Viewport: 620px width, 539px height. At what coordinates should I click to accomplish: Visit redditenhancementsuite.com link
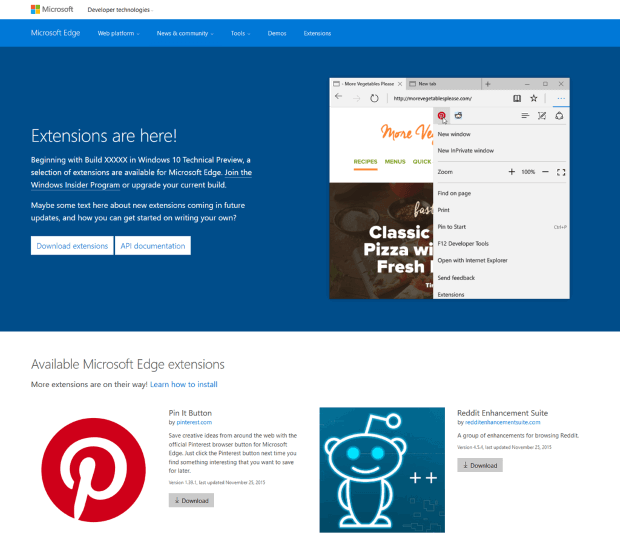(x=502, y=422)
